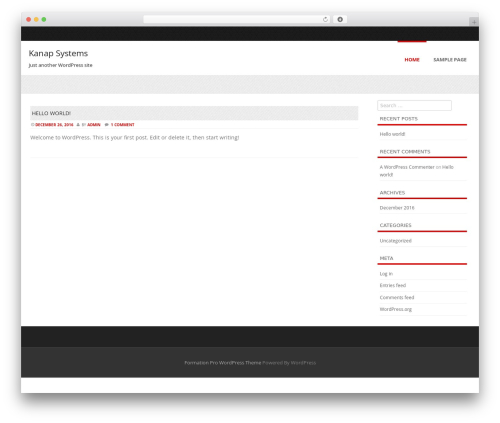Screen dimensions: 500x423
Task: Open a new tab with plus button
Action: (474, 22)
